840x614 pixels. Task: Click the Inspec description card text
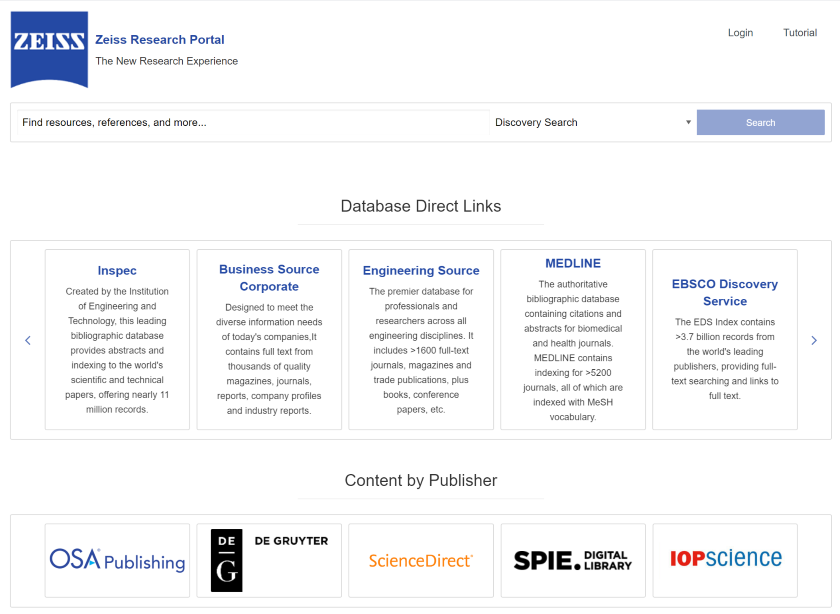117,350
